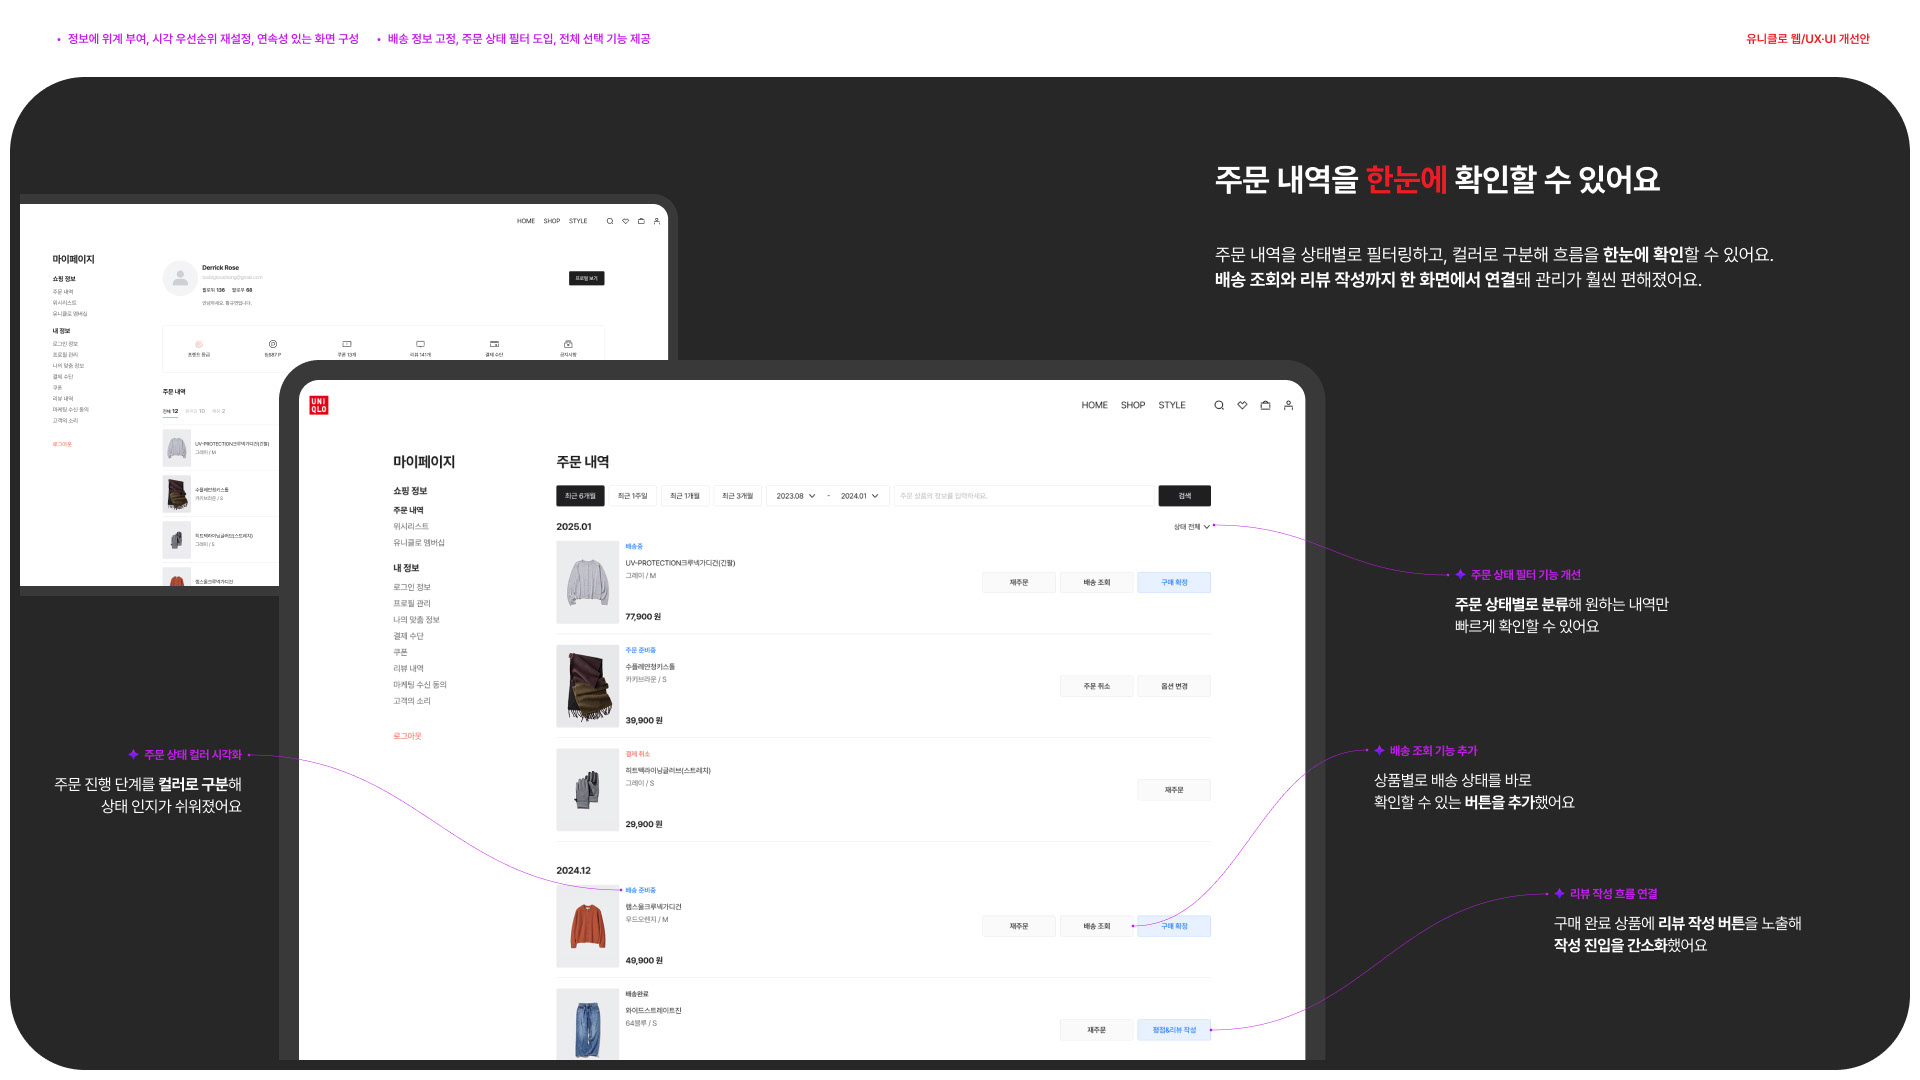Click the black 검색 search button
The height and width of the screenshot is (1080, 1920).
(x=1184, y=496)
